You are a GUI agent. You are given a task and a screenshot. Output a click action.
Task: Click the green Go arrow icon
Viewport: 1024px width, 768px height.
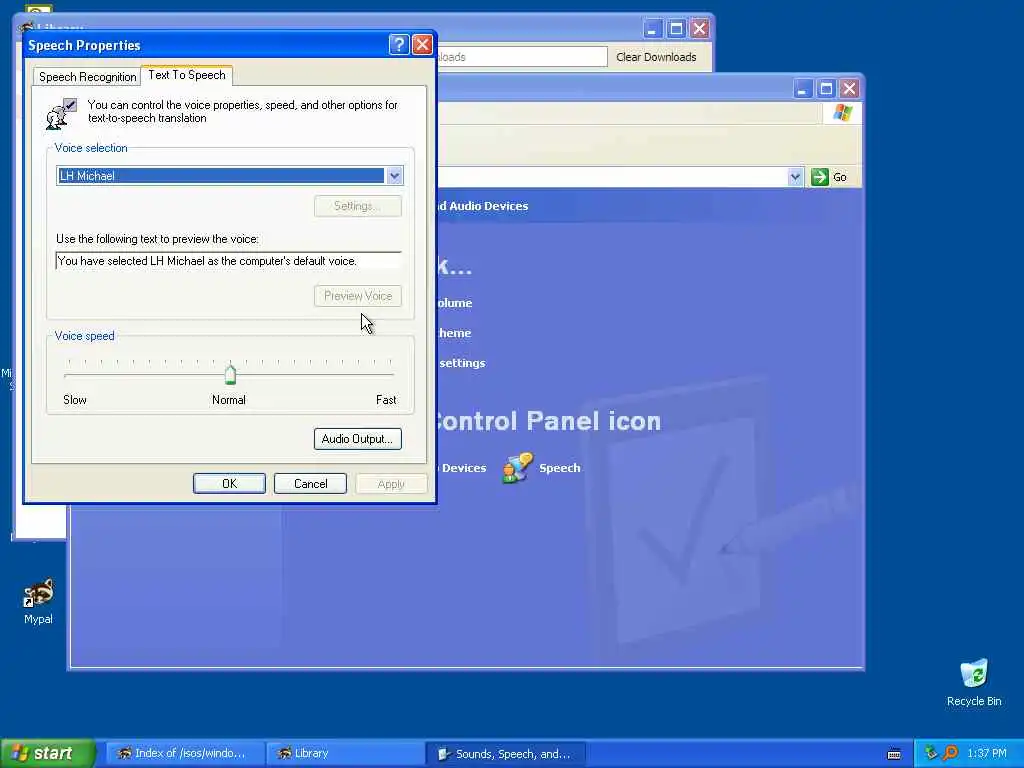(x=819, y=177)
